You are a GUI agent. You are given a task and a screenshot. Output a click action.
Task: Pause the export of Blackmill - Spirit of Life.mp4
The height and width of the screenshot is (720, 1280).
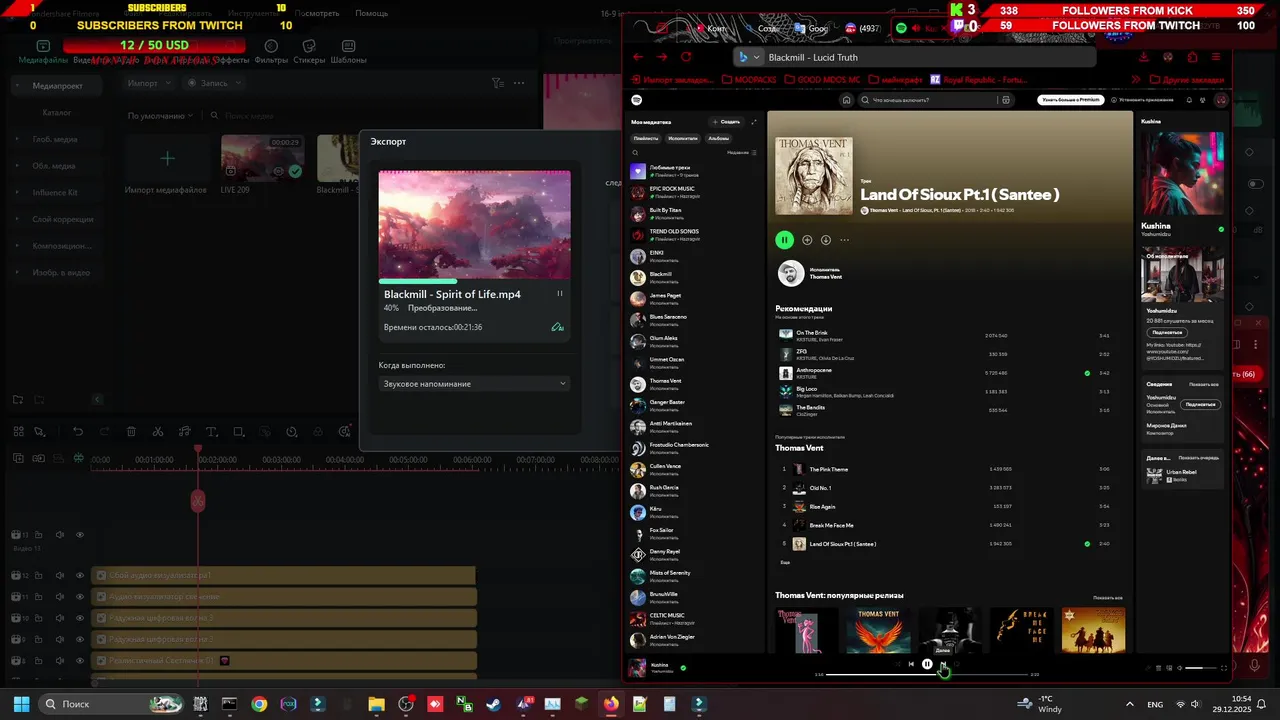point(559,294)
